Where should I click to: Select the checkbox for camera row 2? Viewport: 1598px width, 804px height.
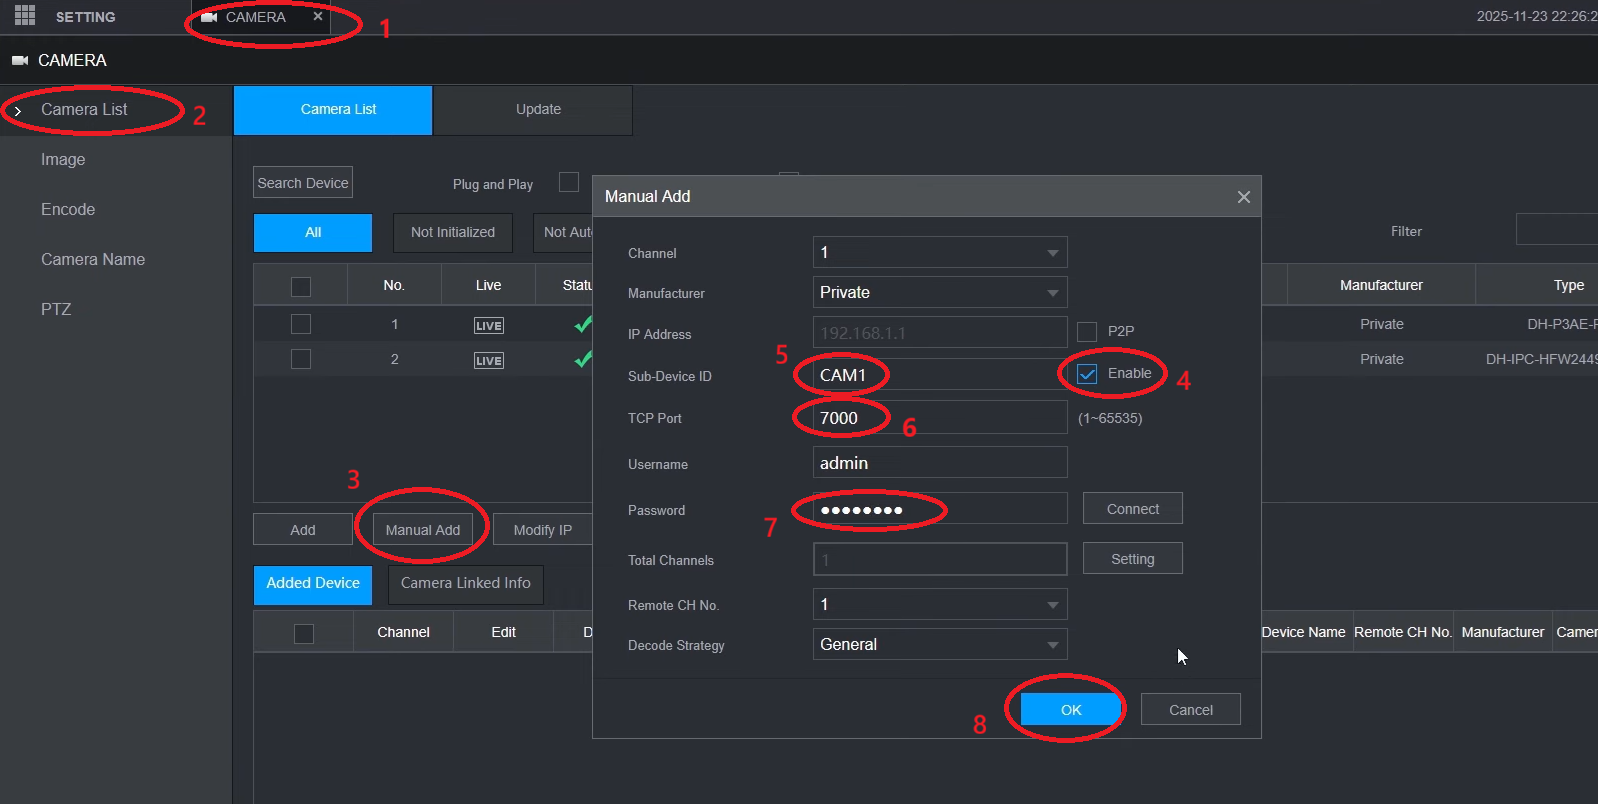300,359
